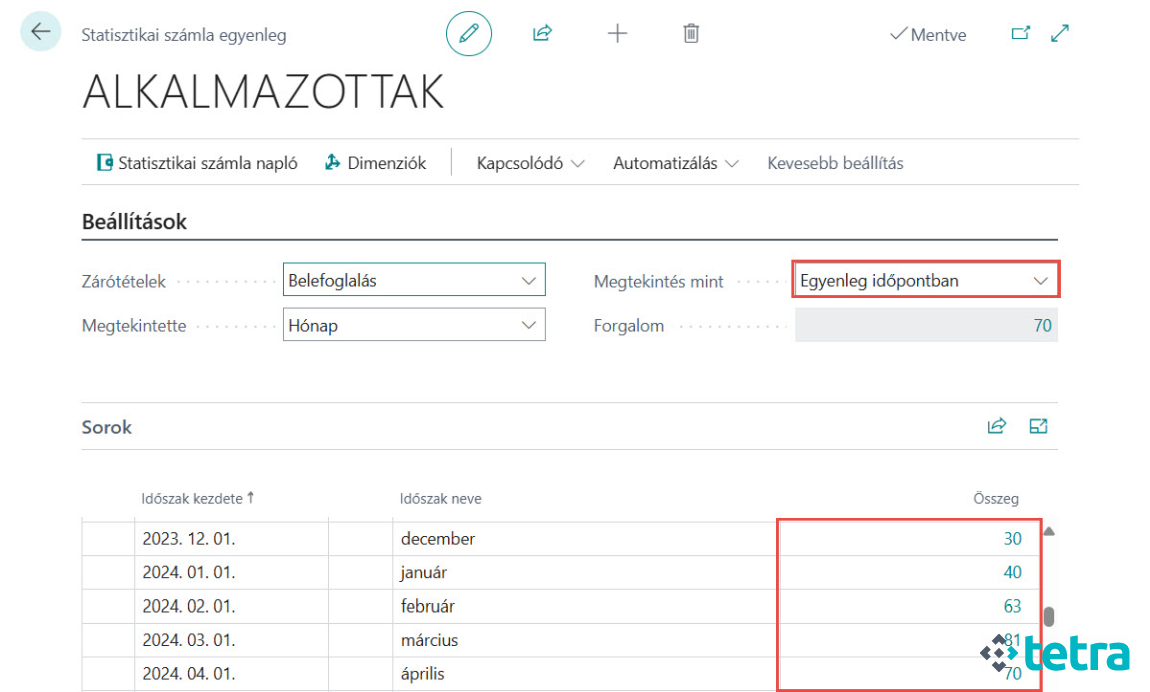This screenshot has height=692, width=1150.
Task: Open the Megtekintette dropdown
Action: click(530, 324)
